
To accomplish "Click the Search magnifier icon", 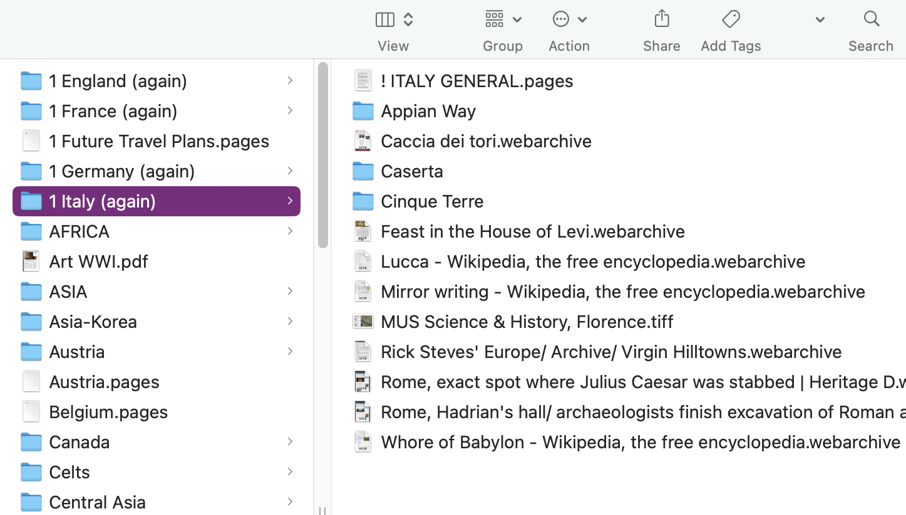I will tap(871, 19).
